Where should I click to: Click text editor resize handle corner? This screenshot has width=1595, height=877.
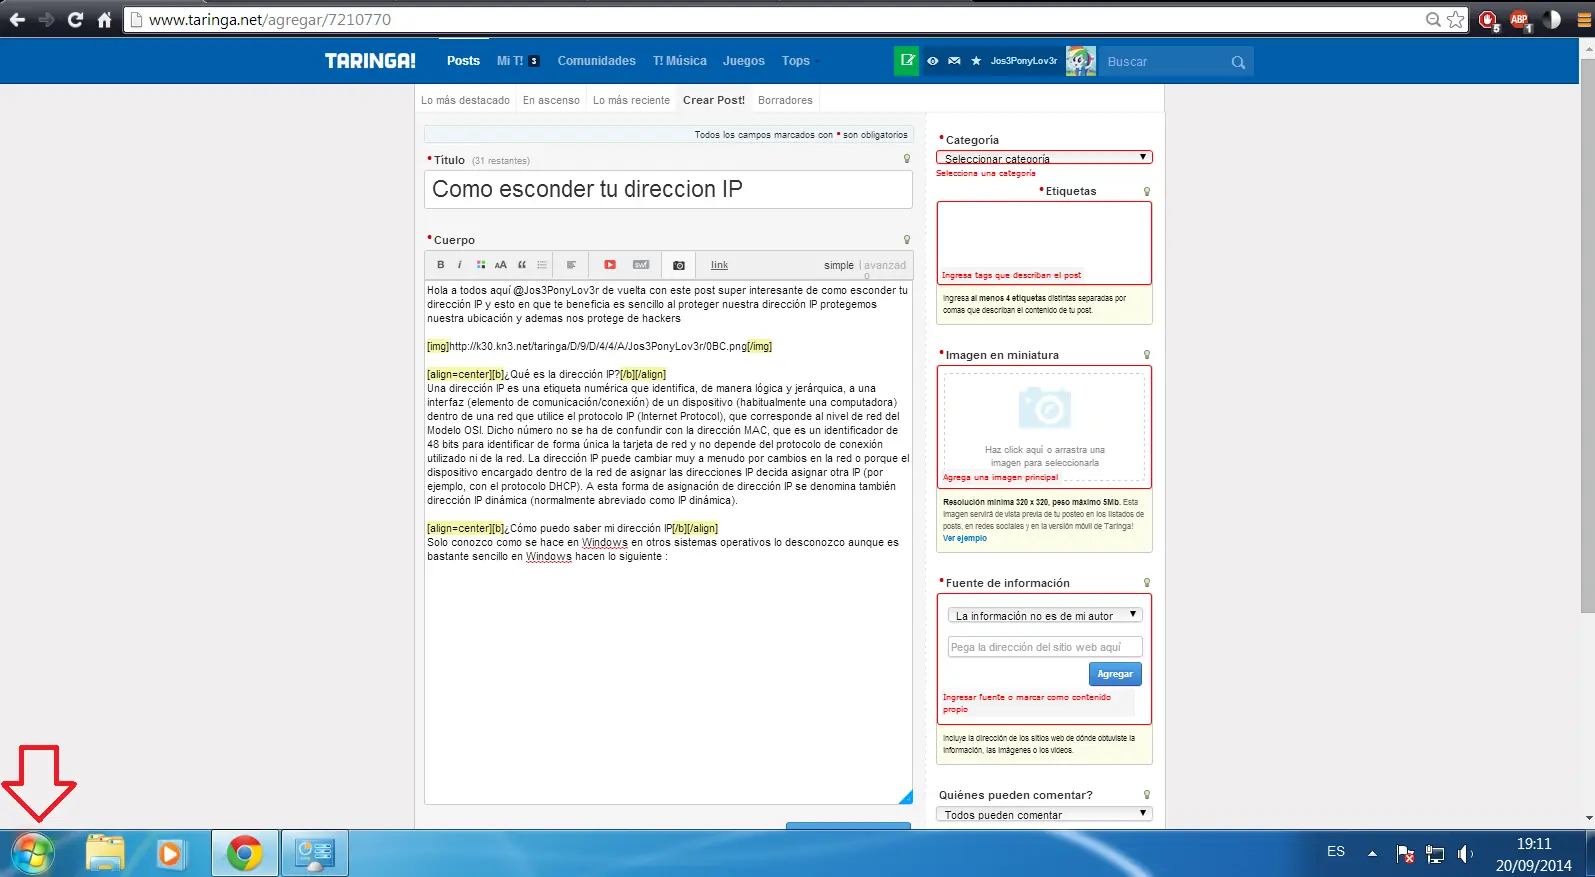906,797
